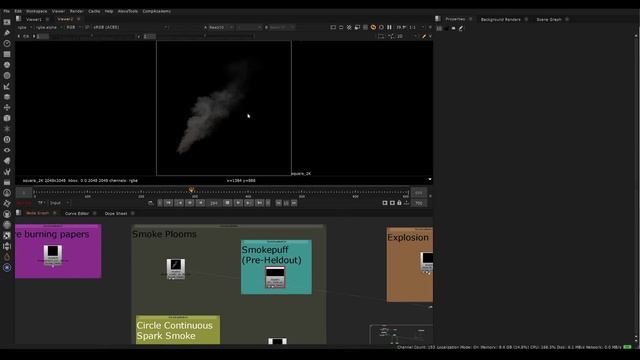
Task: Open the Time nodes clock icon
Action: click(7, 43)
